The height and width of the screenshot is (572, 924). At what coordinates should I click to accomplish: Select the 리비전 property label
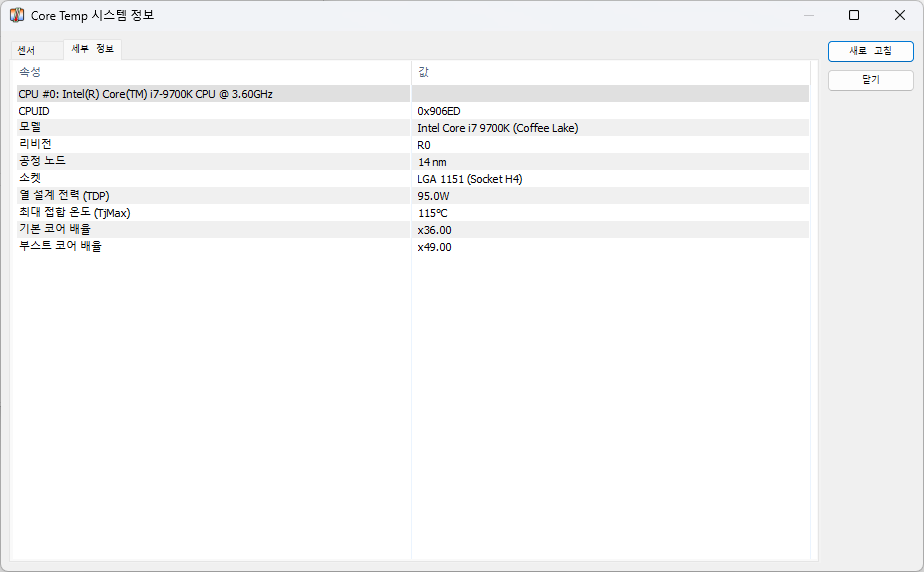[x=35, y=144]
